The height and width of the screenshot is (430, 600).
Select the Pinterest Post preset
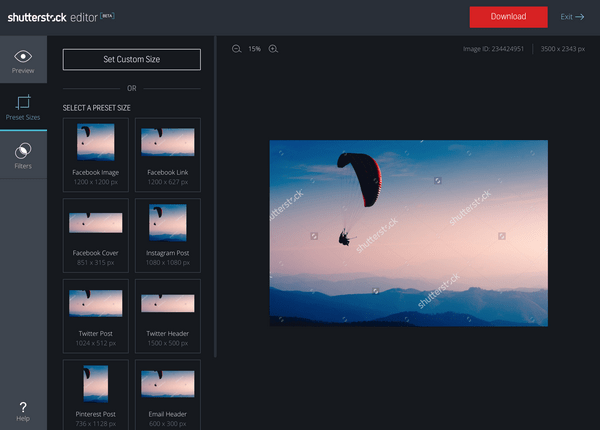[x=96, y=394]
